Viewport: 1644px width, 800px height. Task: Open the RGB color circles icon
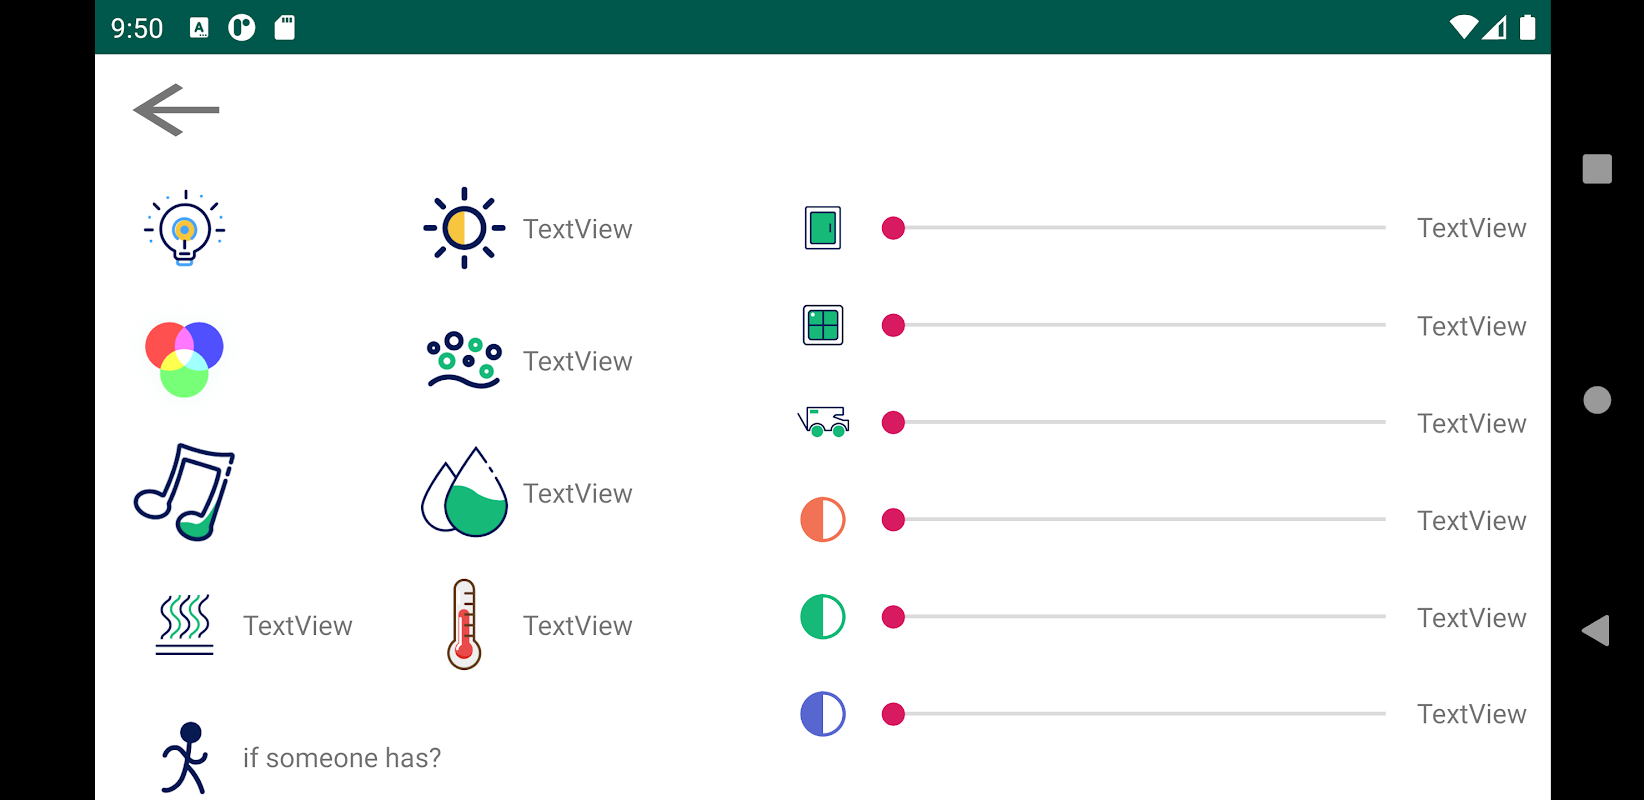coord(184,360)
